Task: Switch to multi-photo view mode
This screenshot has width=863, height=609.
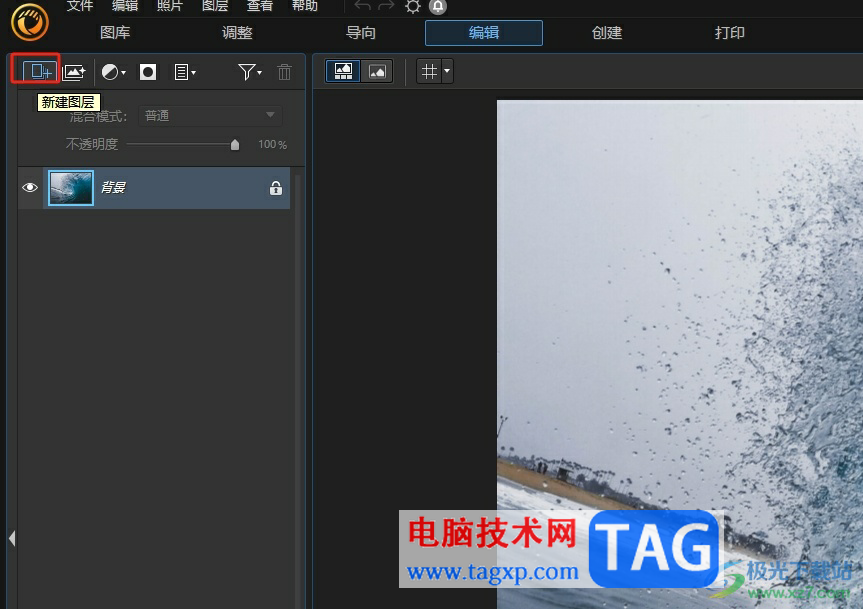Action: click(343, 72)
